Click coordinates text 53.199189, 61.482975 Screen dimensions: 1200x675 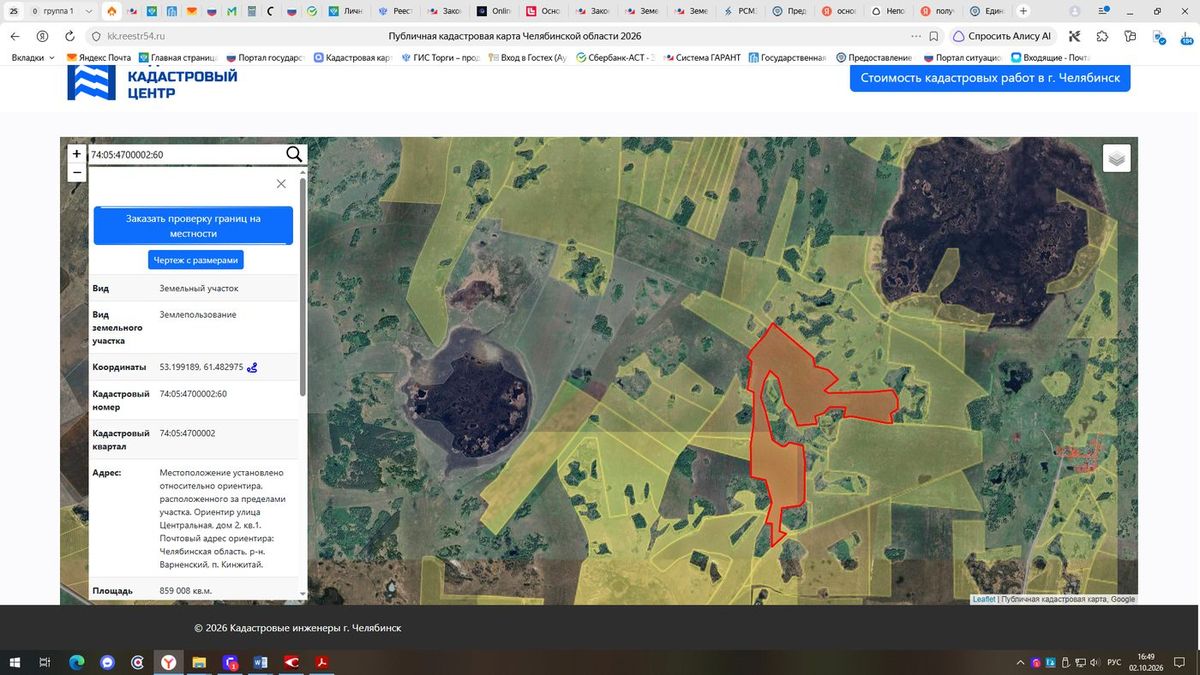[201, 367]
